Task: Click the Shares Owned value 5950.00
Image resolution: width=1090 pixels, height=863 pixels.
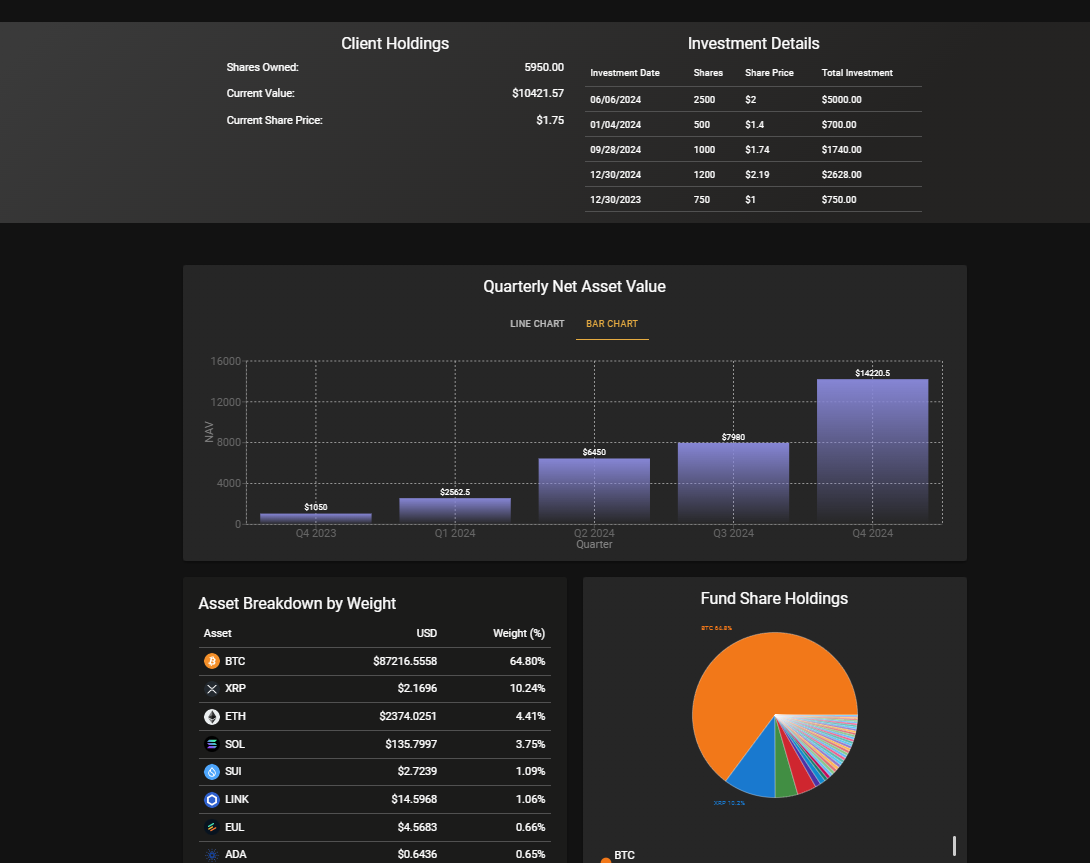Action: click(544, 67)
